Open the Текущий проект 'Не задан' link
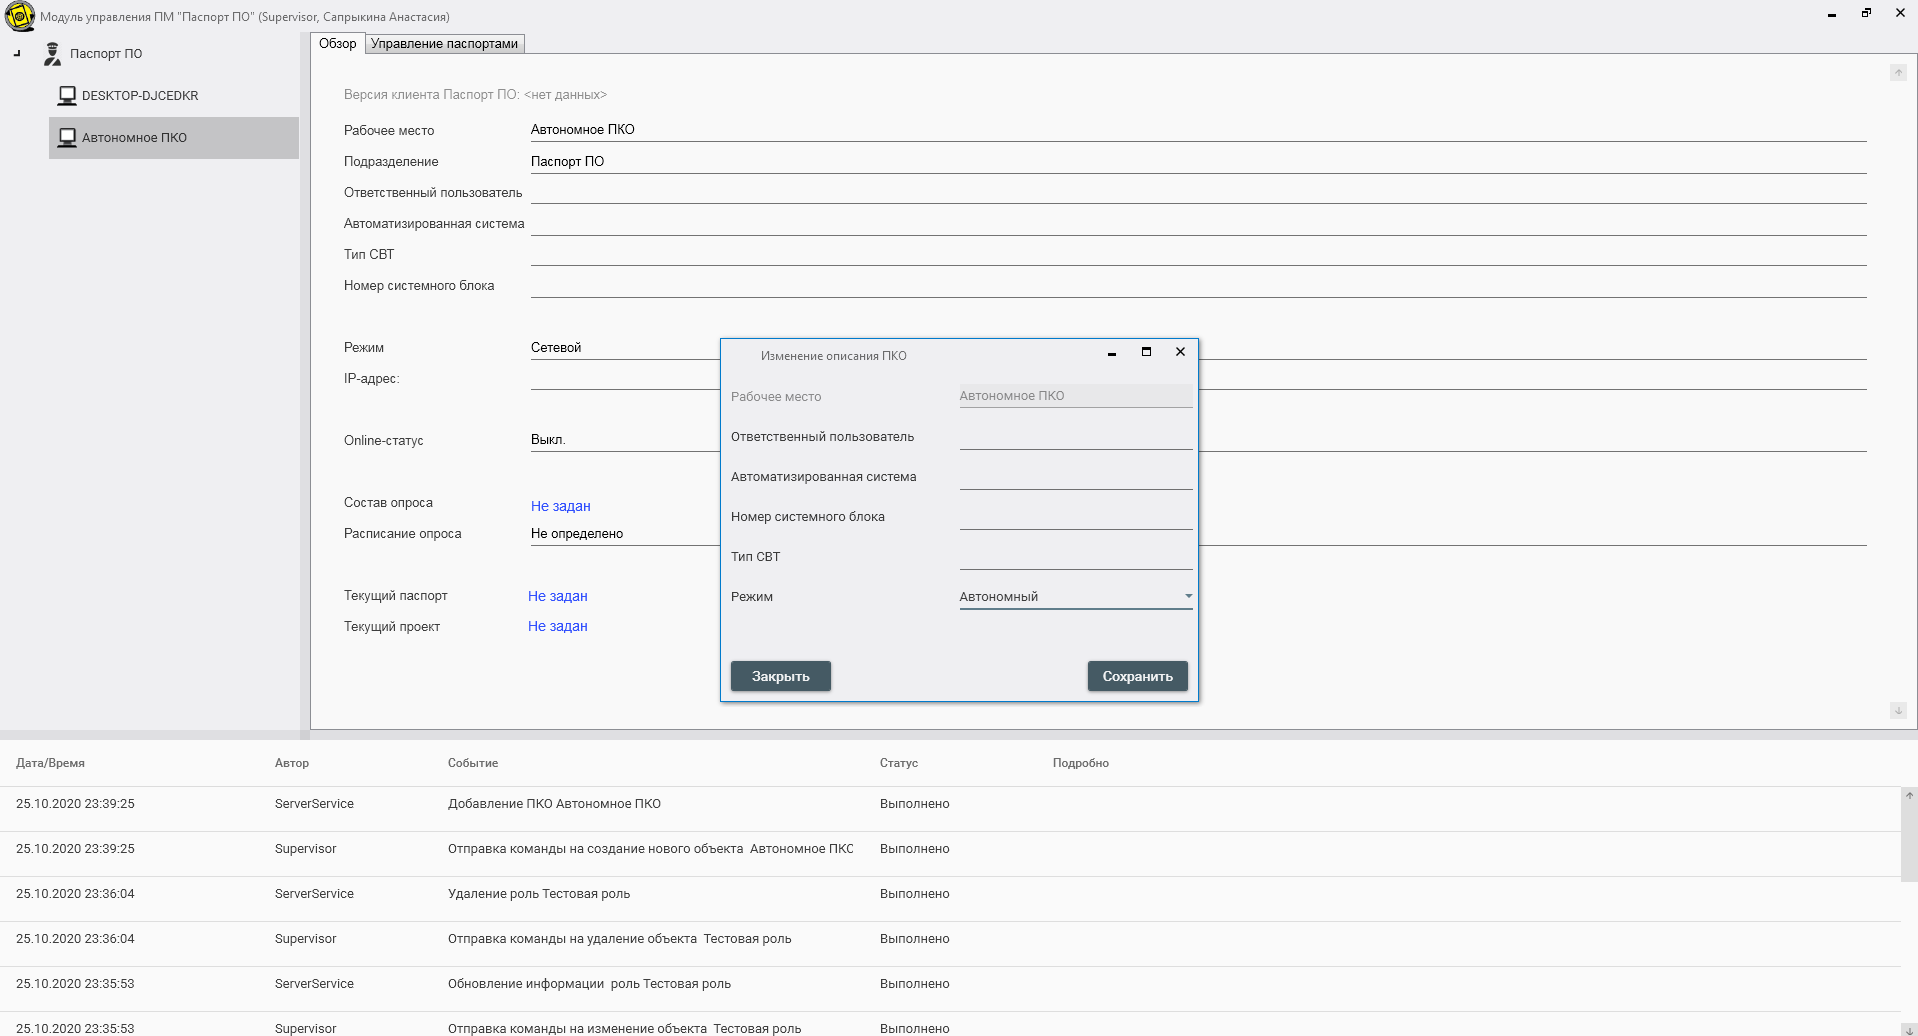The width and height of the screenshot is (1918, 1036). tap(558, 626)
